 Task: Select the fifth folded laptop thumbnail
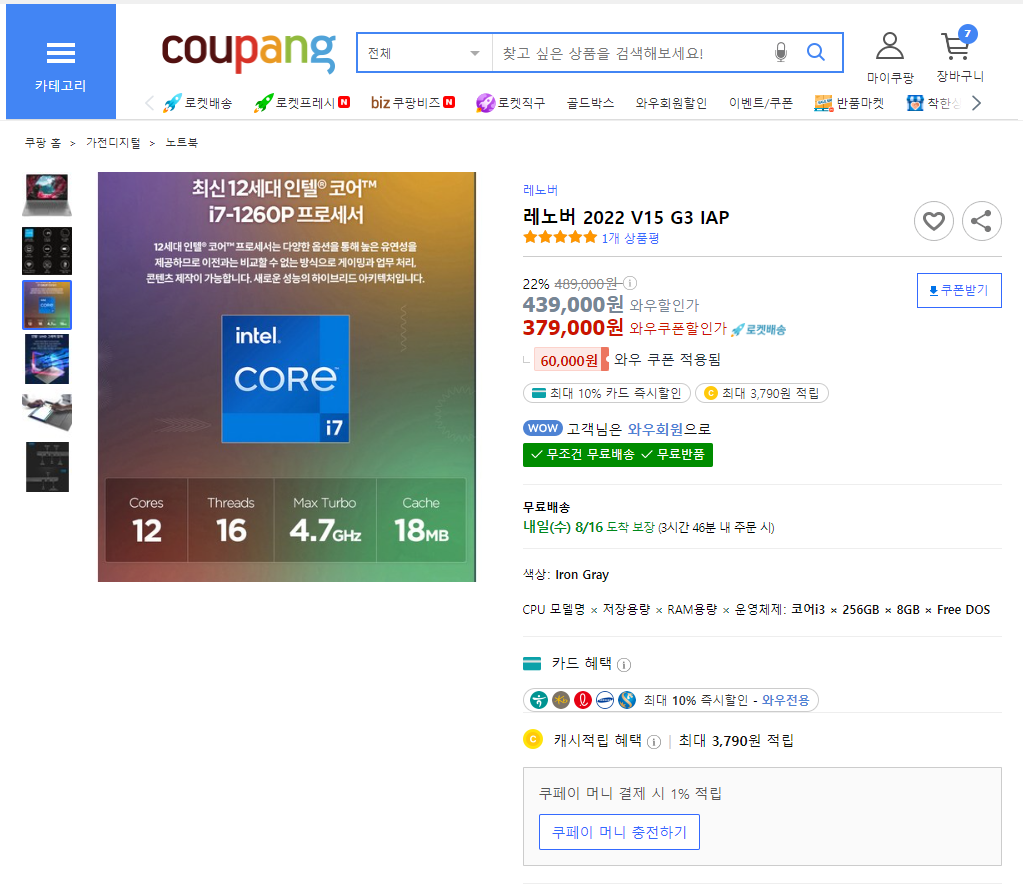[x=47, y=412]
